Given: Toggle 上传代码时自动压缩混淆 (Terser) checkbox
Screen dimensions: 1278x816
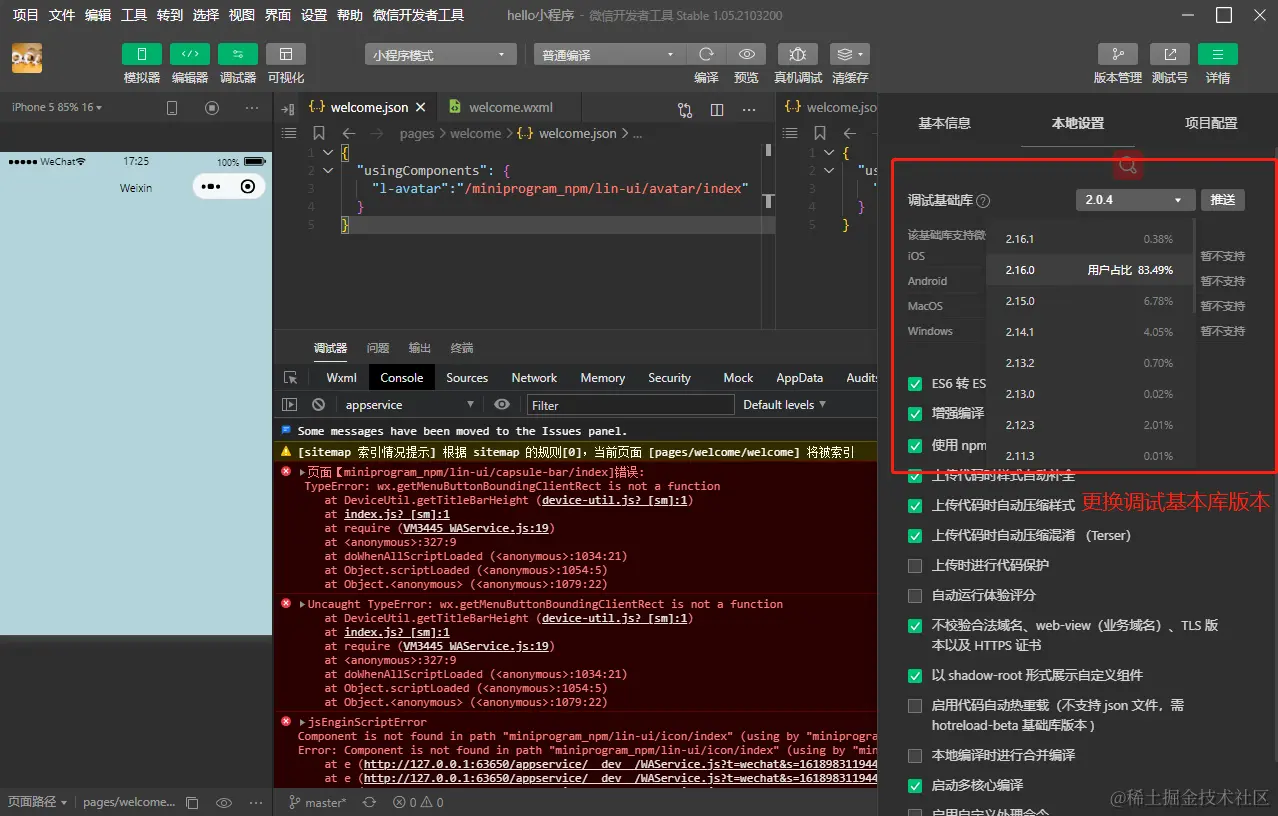Looking at the screenshot, I should click(915, 536).
